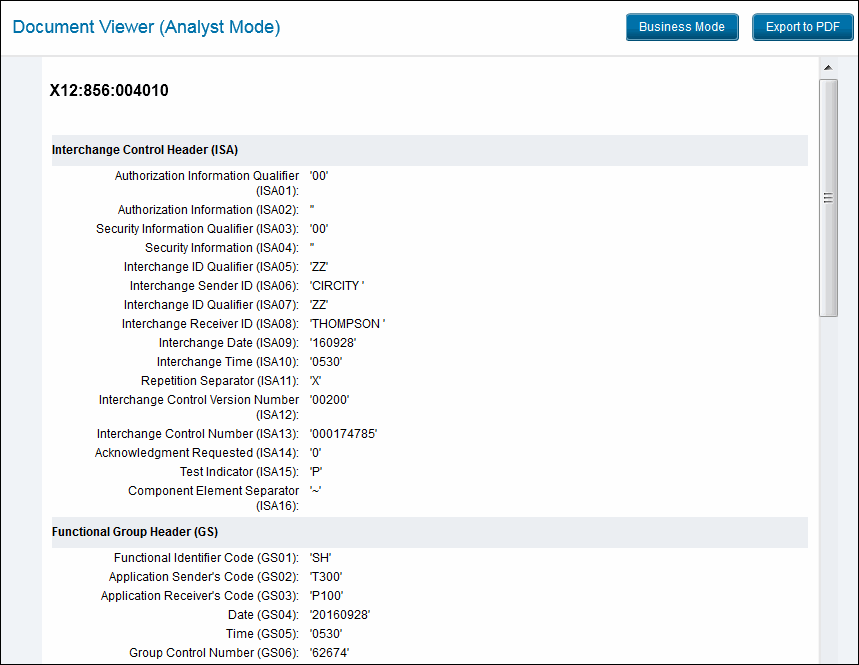This screenshot has width=859, height=665.
Task: Click the Interchange Date value '160928'
Action: 333,343
